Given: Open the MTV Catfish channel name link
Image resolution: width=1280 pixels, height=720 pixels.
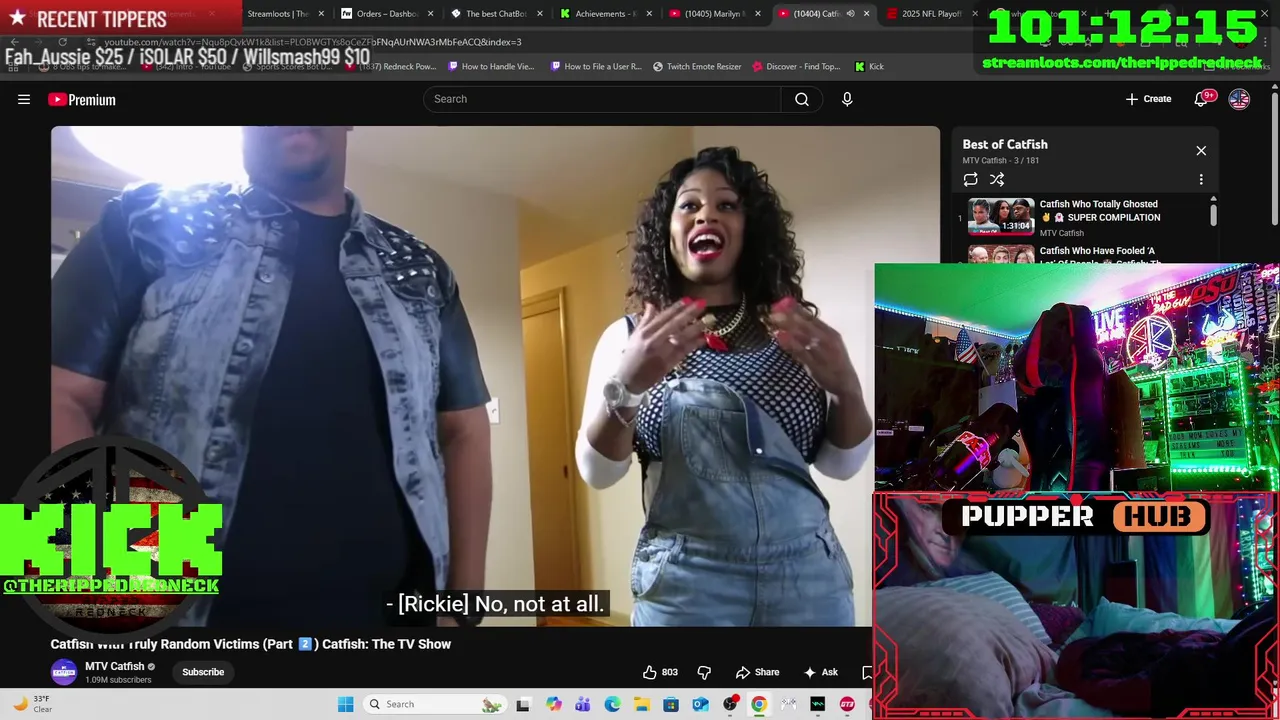Looking at the screenshot, I should point(115,666).
